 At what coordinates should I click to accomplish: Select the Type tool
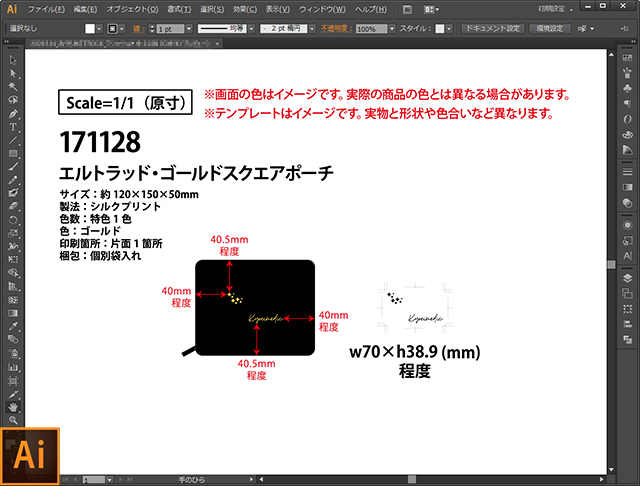click(x=13, y=127)
